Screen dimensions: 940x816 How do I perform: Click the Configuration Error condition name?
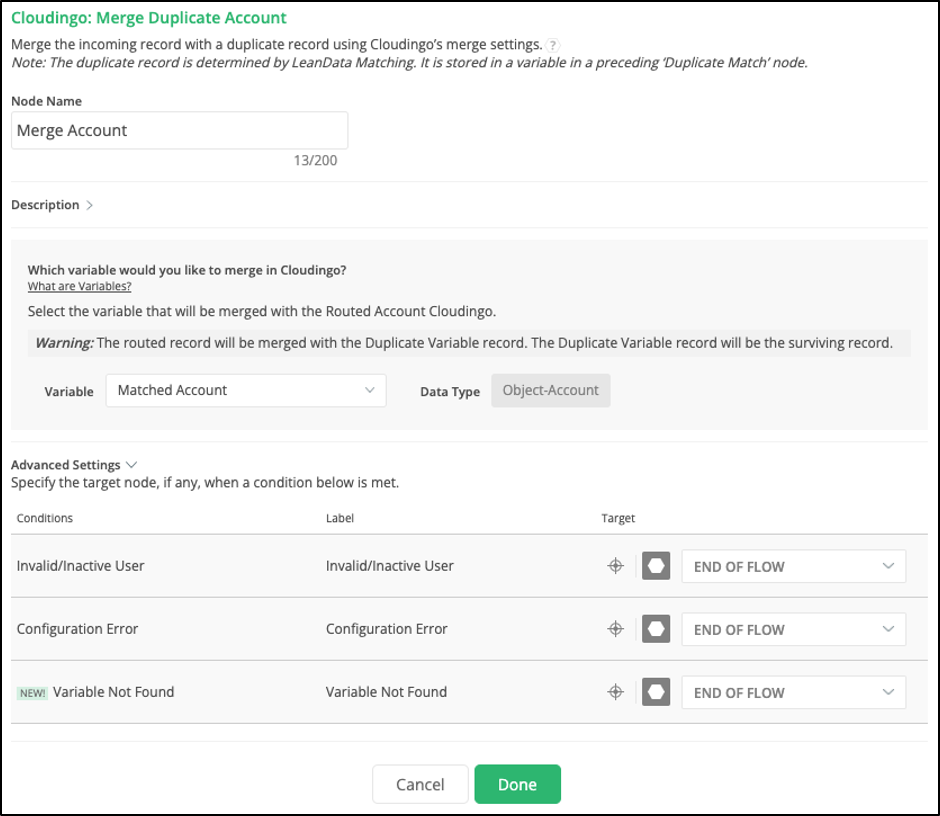[x=77, y=629]
